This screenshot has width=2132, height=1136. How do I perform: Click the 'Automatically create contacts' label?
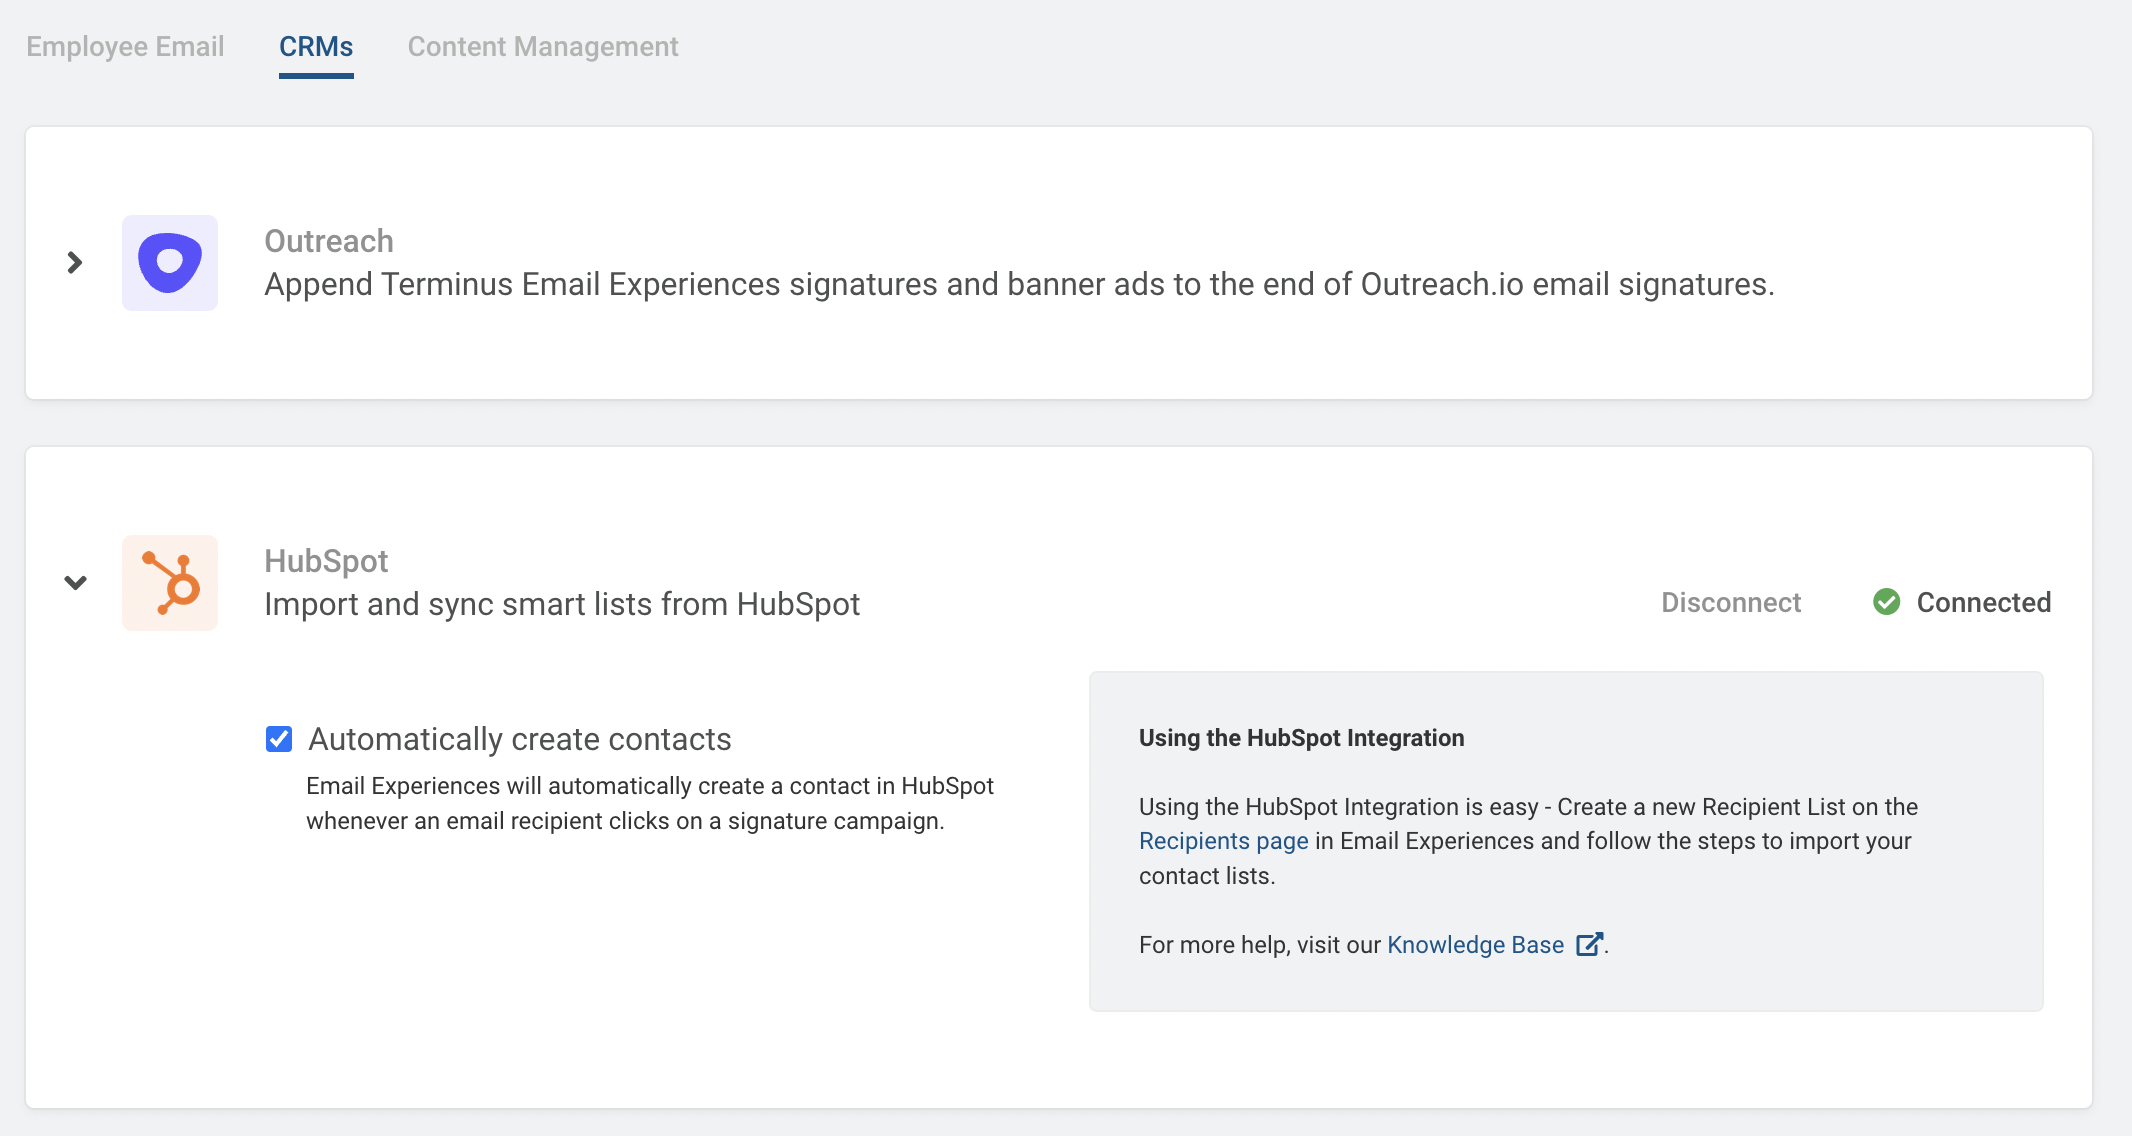pyautogui.click(x=520, y=739)
